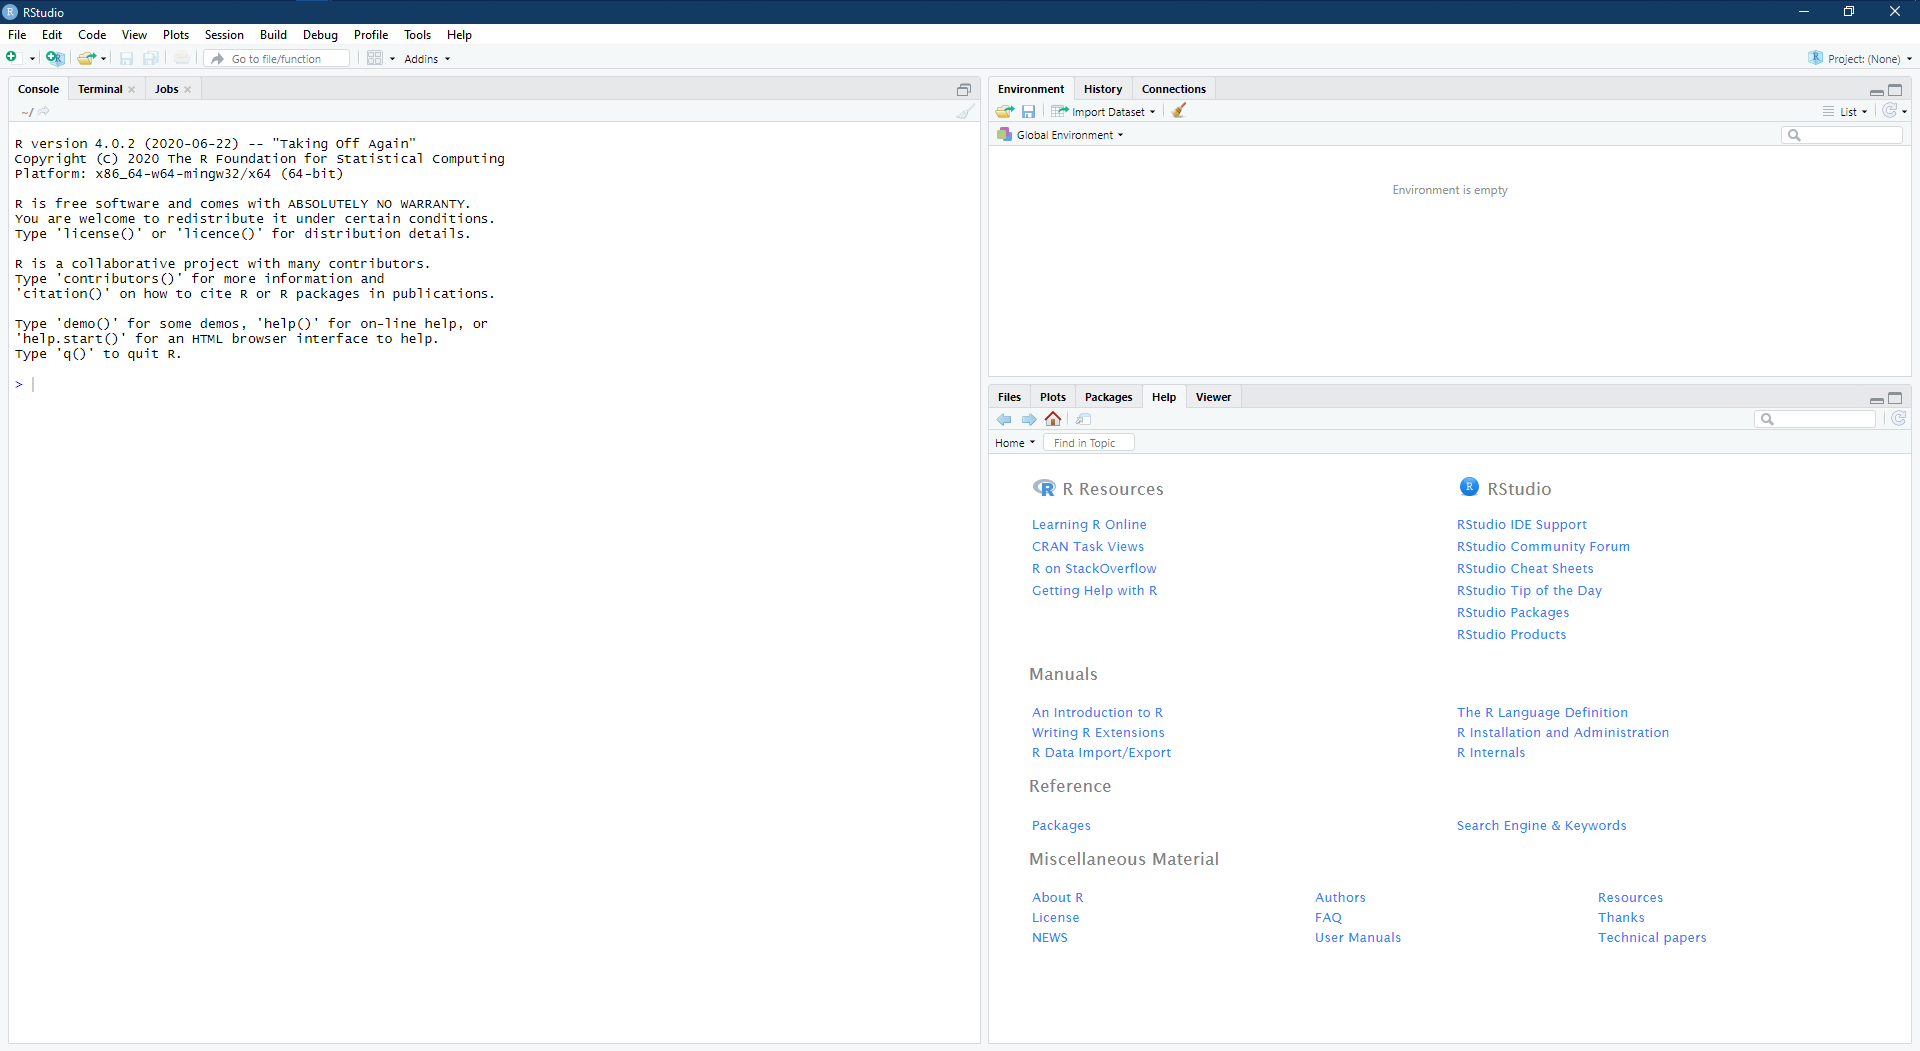Open the RStudio Cheat Sheets link

tap(1525, 568)
